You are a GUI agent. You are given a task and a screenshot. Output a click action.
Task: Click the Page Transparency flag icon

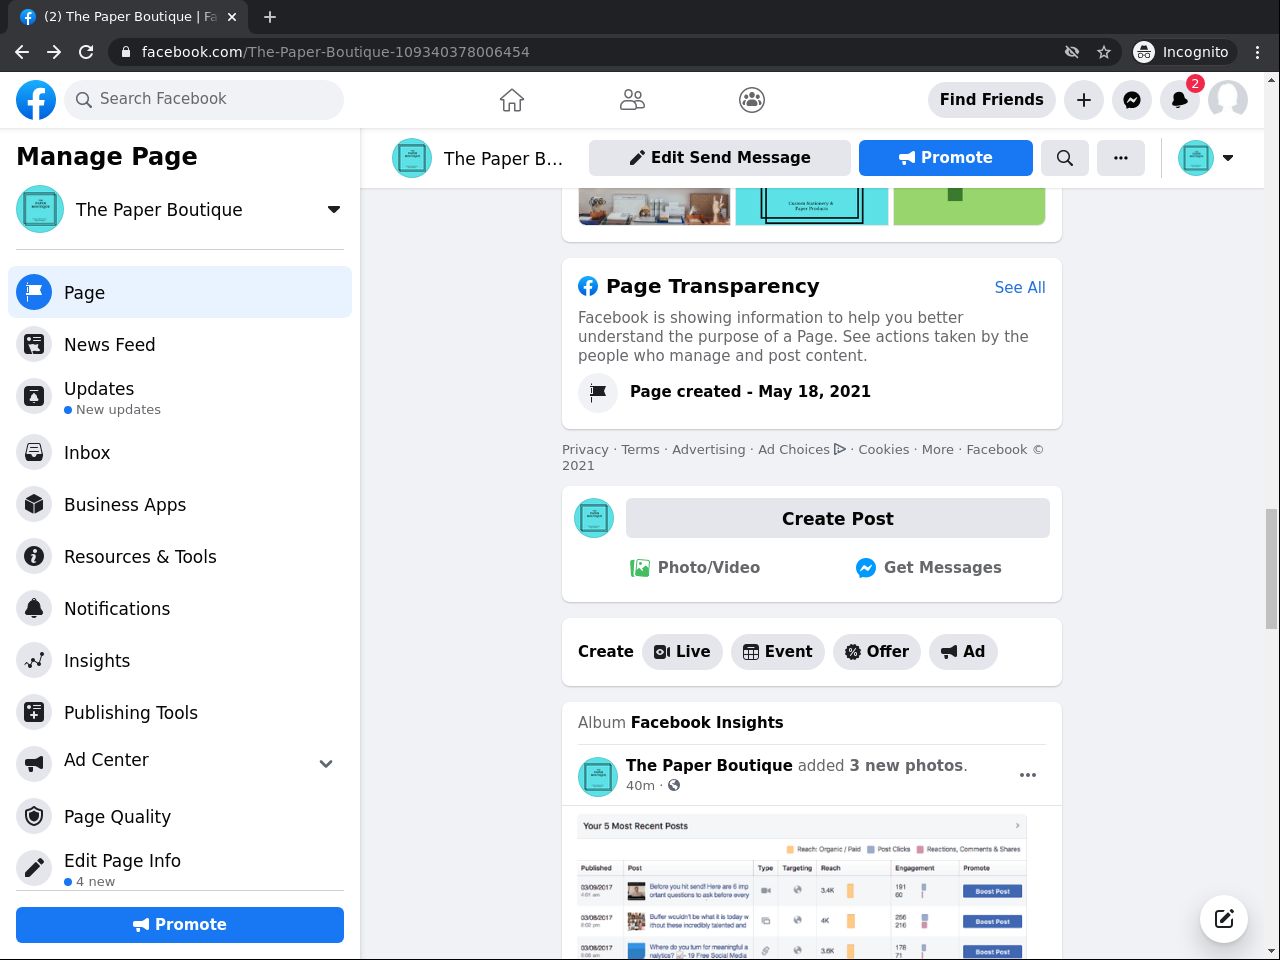(598, 392)
